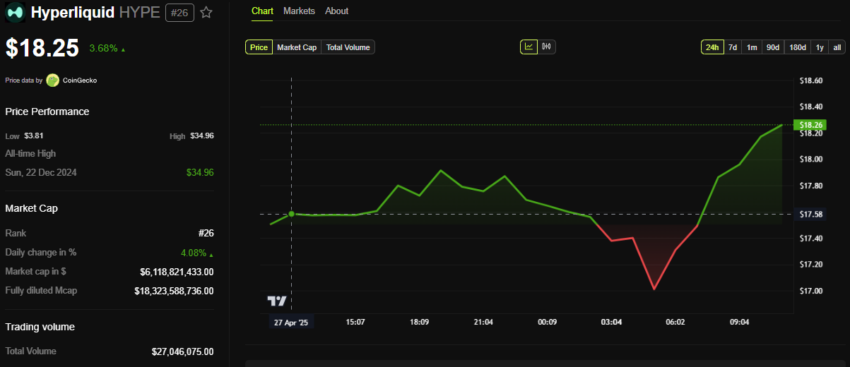Switch to the candlestick chart icon
Screen dimensions: 850x367
click(546, 47)
